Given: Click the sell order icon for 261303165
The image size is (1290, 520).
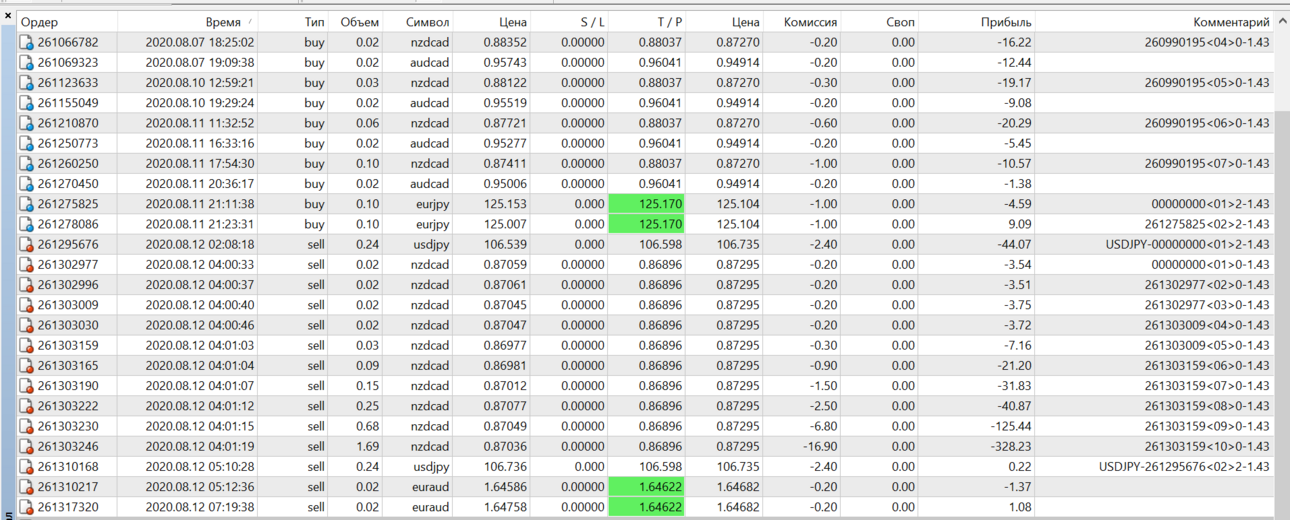Looking at the screenshot, I should pos(27,365).
